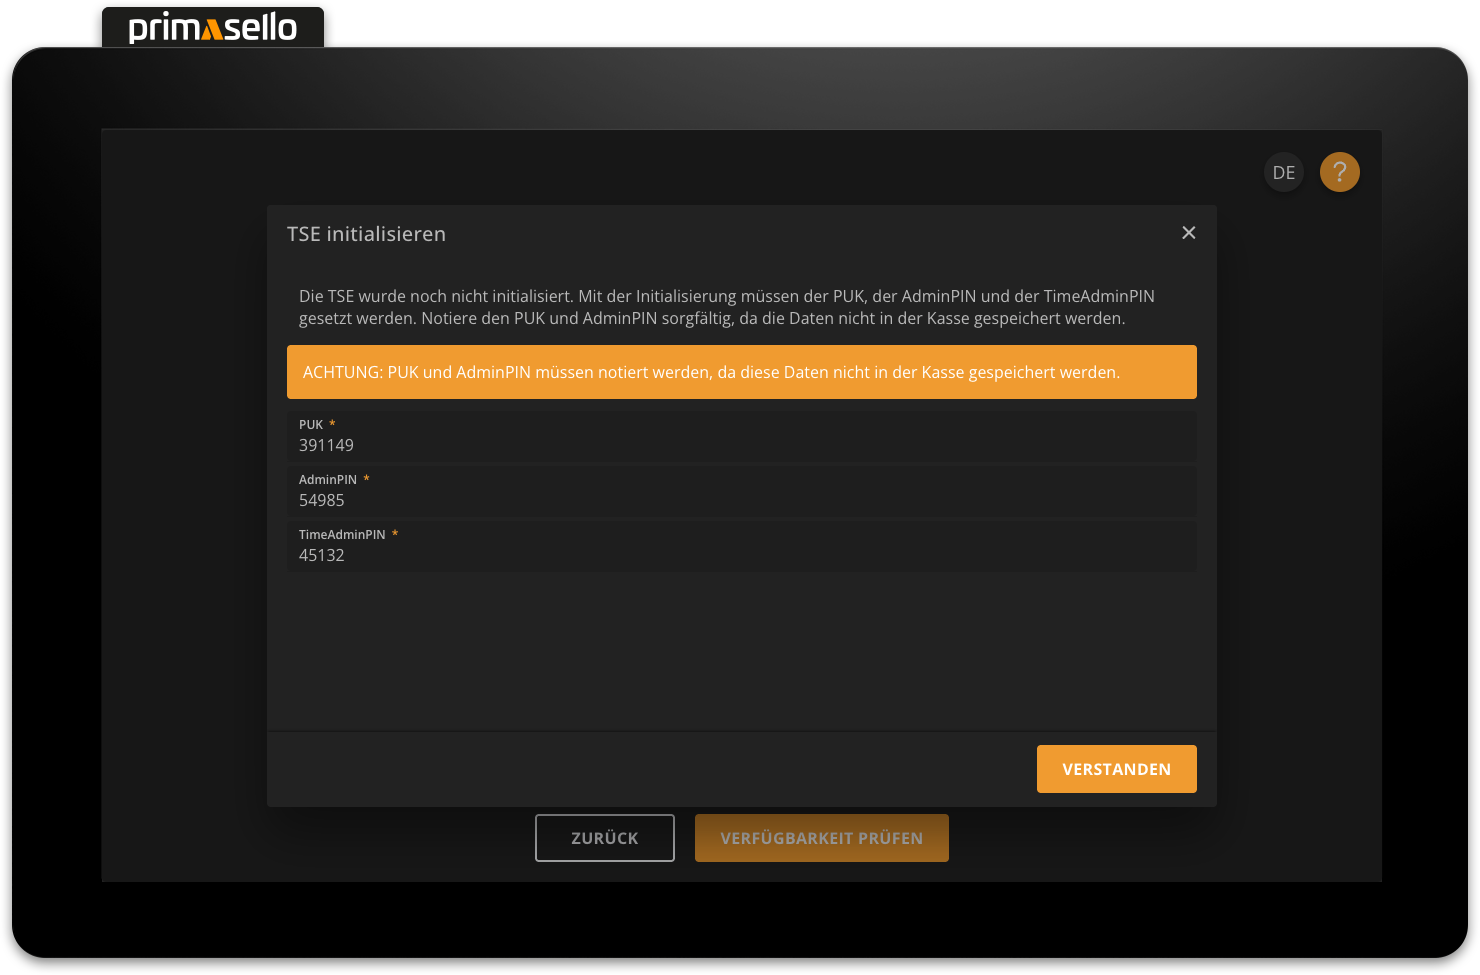
Task: Open language selection with the DE circle
Action: 1283,172
